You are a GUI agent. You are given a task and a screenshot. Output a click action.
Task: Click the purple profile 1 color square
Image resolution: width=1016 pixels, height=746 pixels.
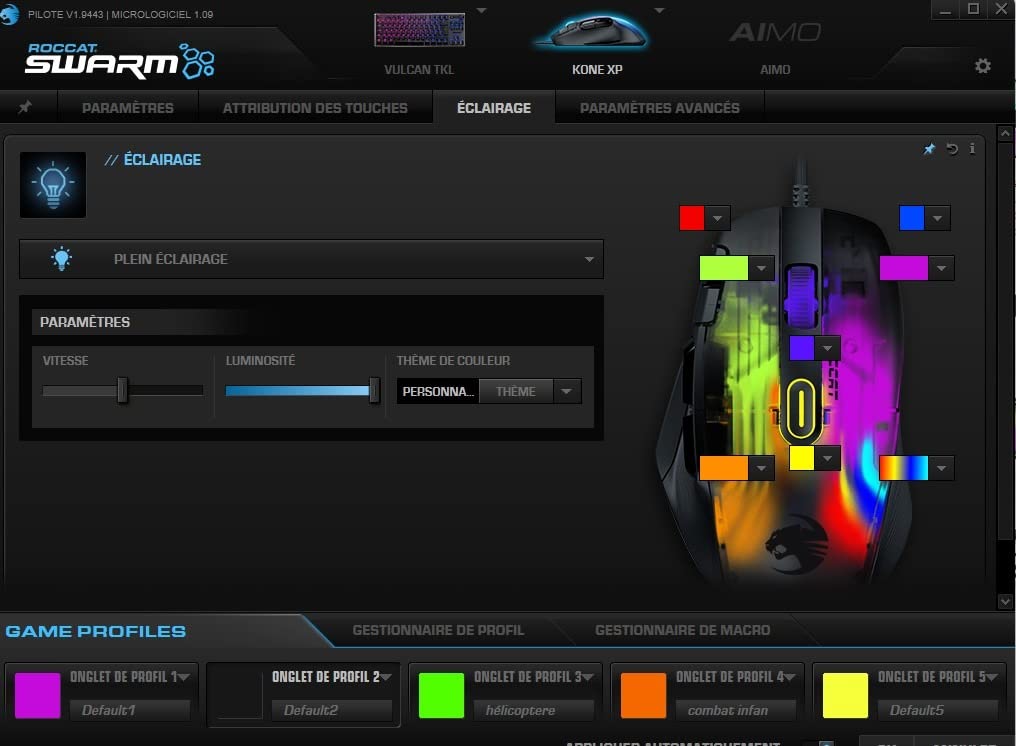click(38, 695)
